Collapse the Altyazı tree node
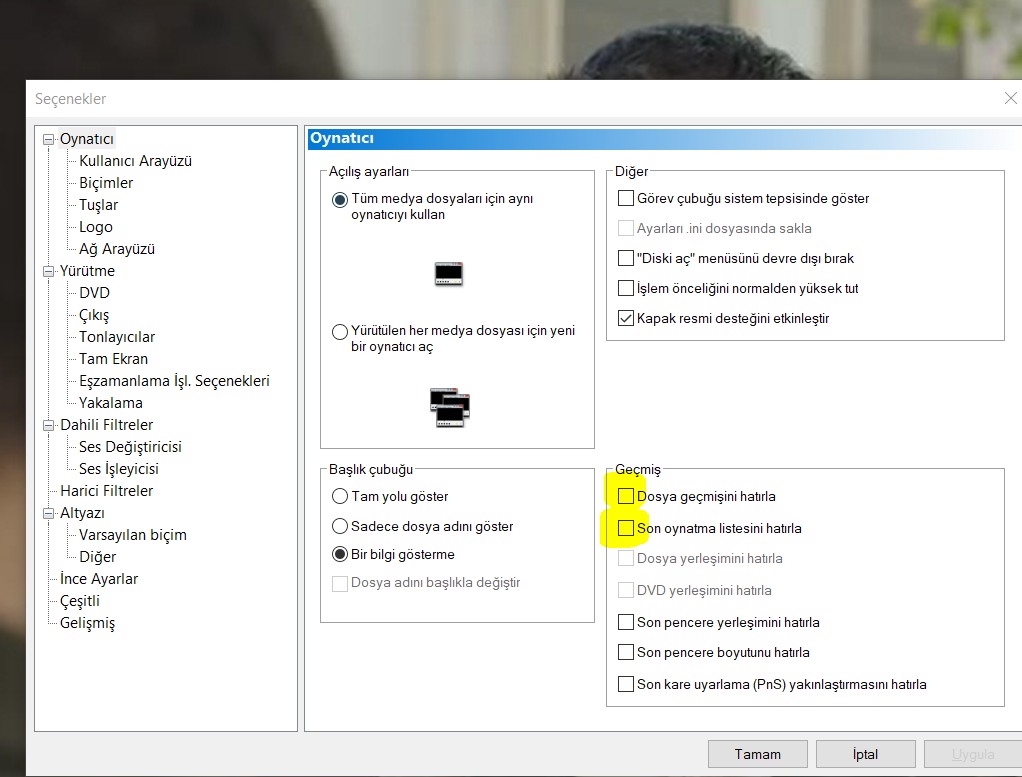 coord(48,514)
